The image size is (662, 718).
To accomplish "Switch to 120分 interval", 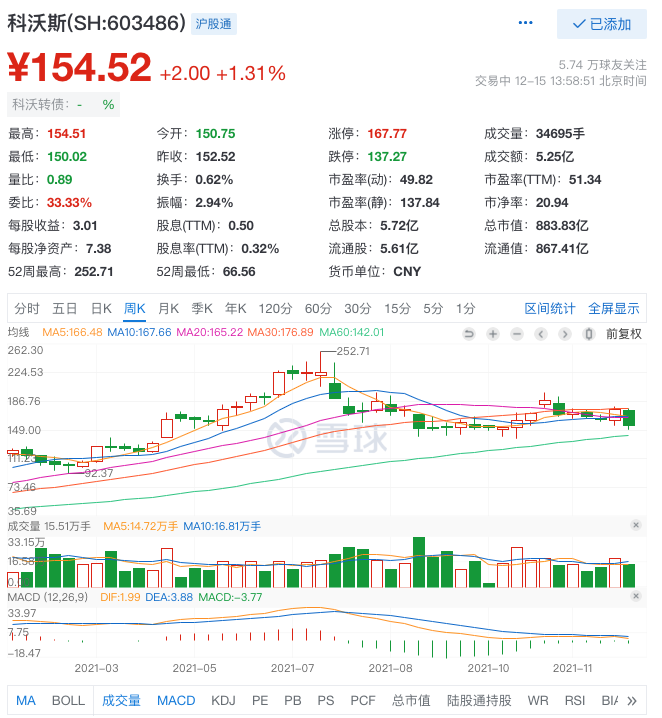I will [275, 308].
